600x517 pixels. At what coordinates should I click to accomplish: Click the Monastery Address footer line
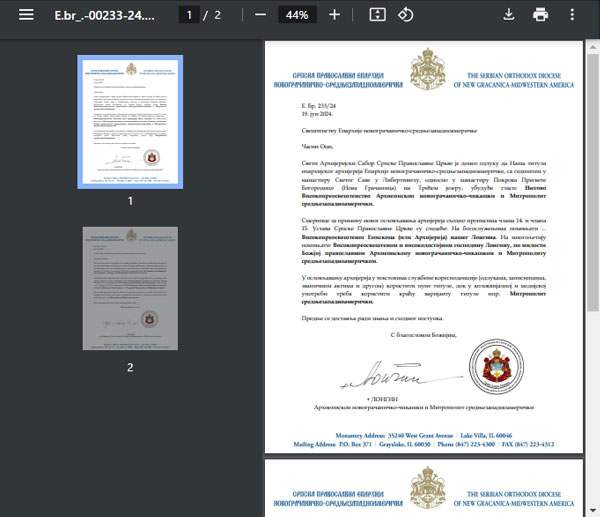click(425, 436)
